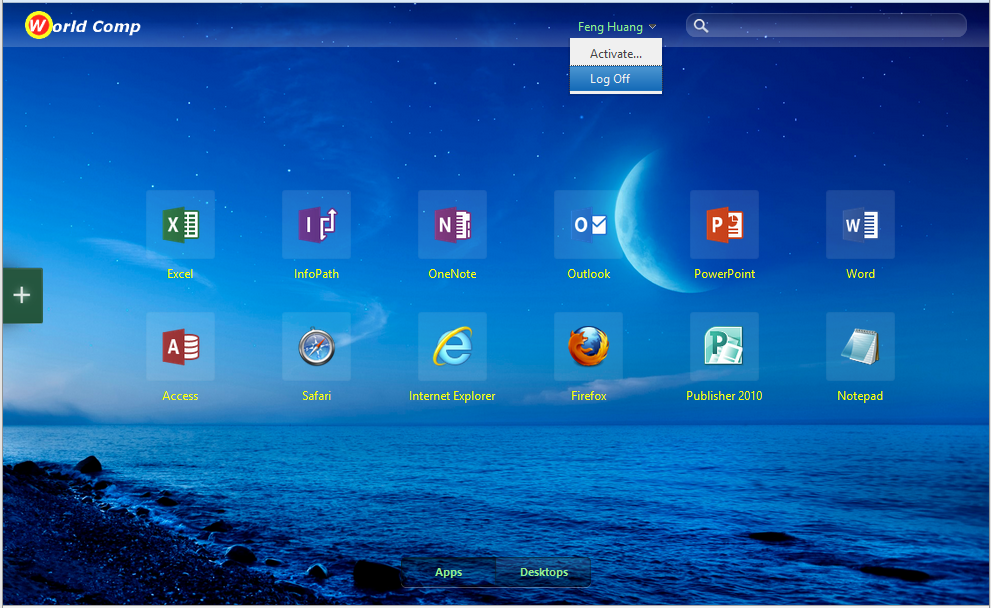Open the Internet Explorer icon
Screen dimensions: 991x608
(452, 347)
